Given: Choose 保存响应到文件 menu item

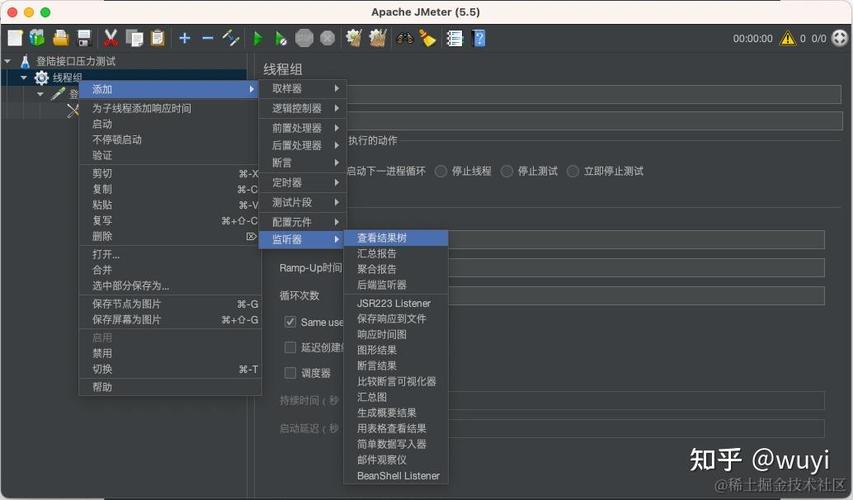Looking at the screenshot, I should pyautogui.click(x=396, y=319).
